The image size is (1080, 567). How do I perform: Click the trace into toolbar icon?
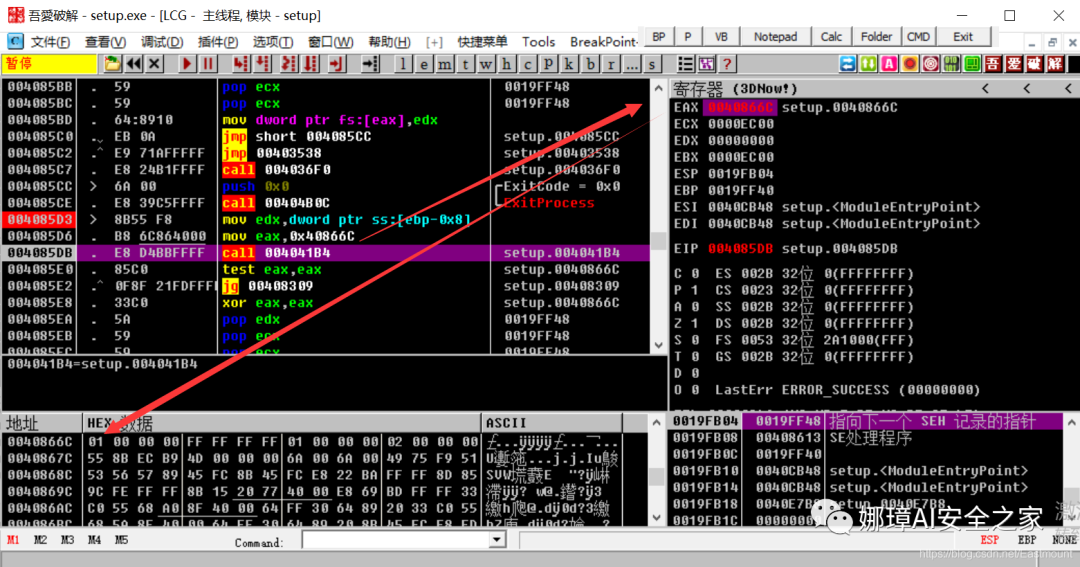[x=289, y=64]
